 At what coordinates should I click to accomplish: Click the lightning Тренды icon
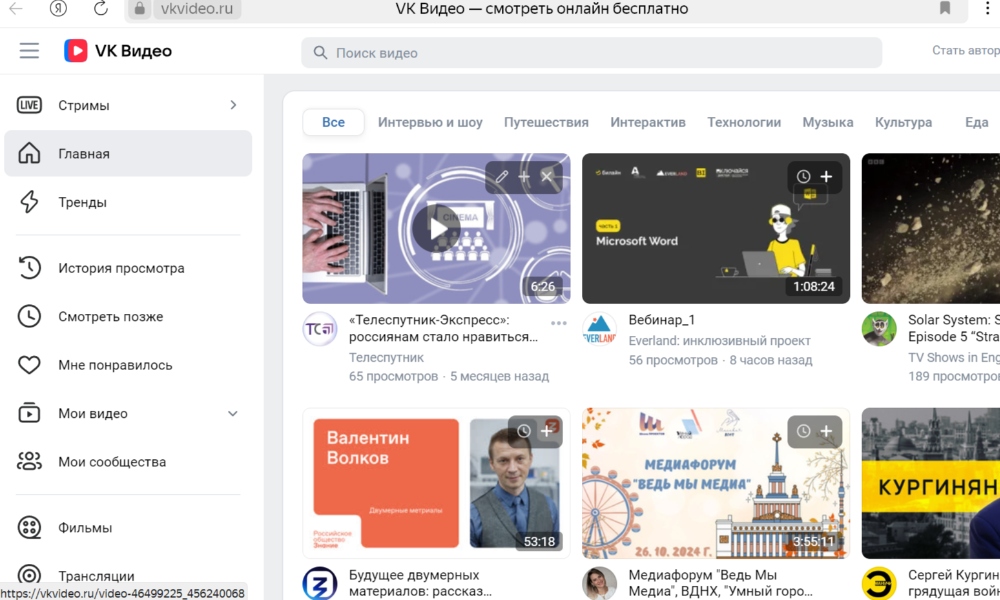pyautogui.click(x=29, y=202)
